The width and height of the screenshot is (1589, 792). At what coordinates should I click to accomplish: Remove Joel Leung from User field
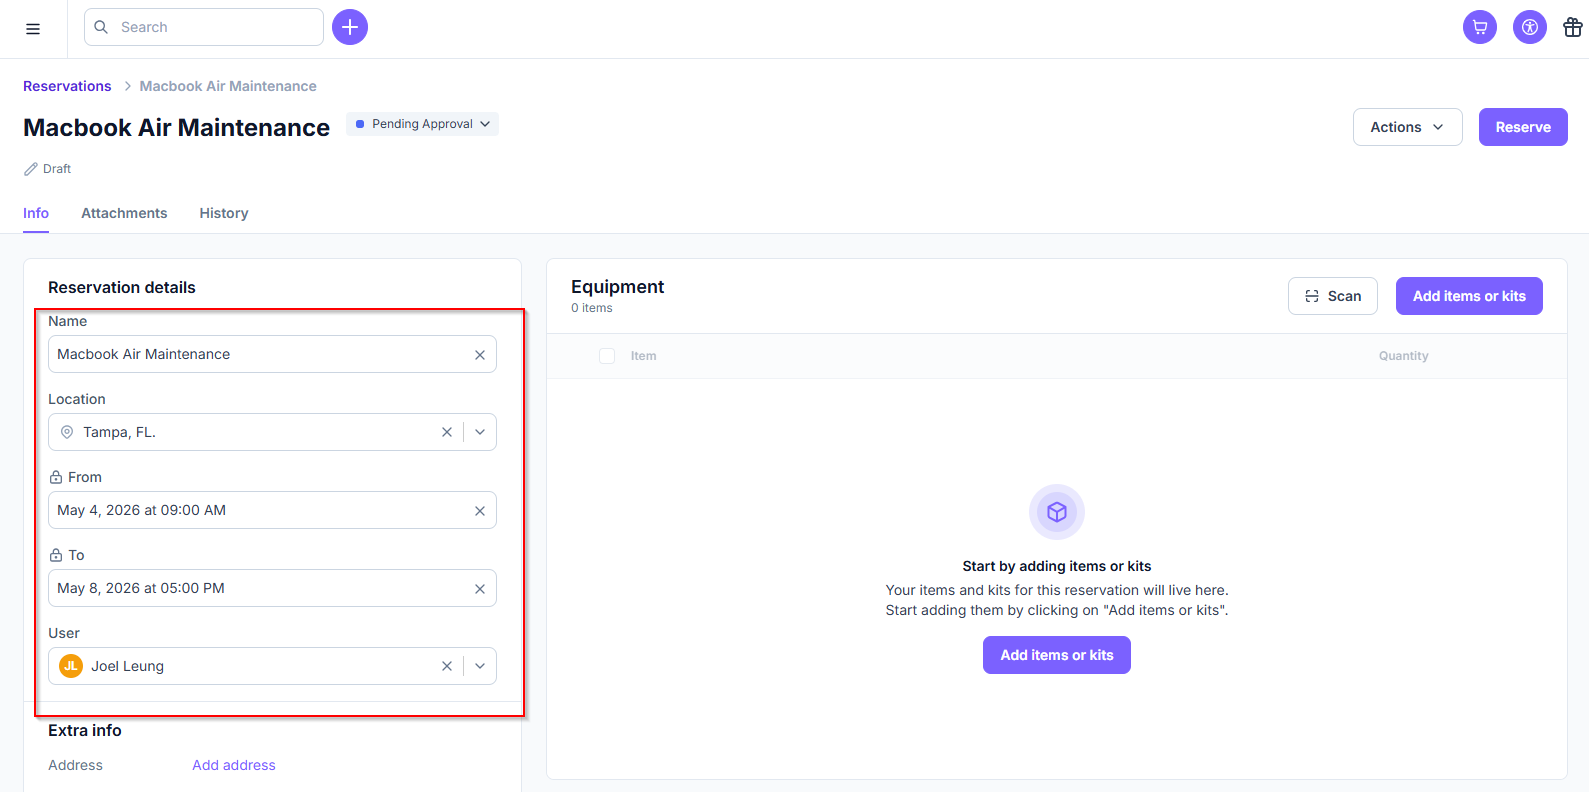(x=447, y=666)
